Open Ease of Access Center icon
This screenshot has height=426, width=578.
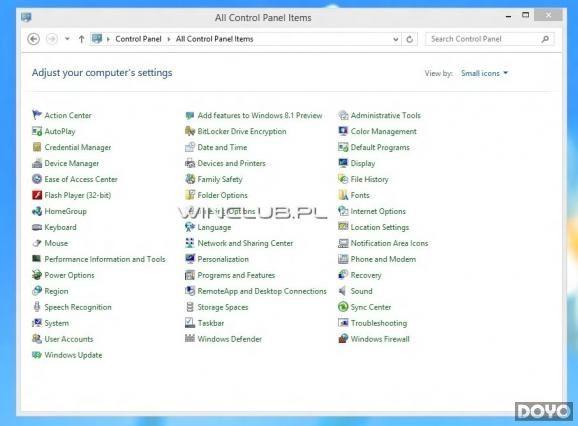tap(37, 179)
